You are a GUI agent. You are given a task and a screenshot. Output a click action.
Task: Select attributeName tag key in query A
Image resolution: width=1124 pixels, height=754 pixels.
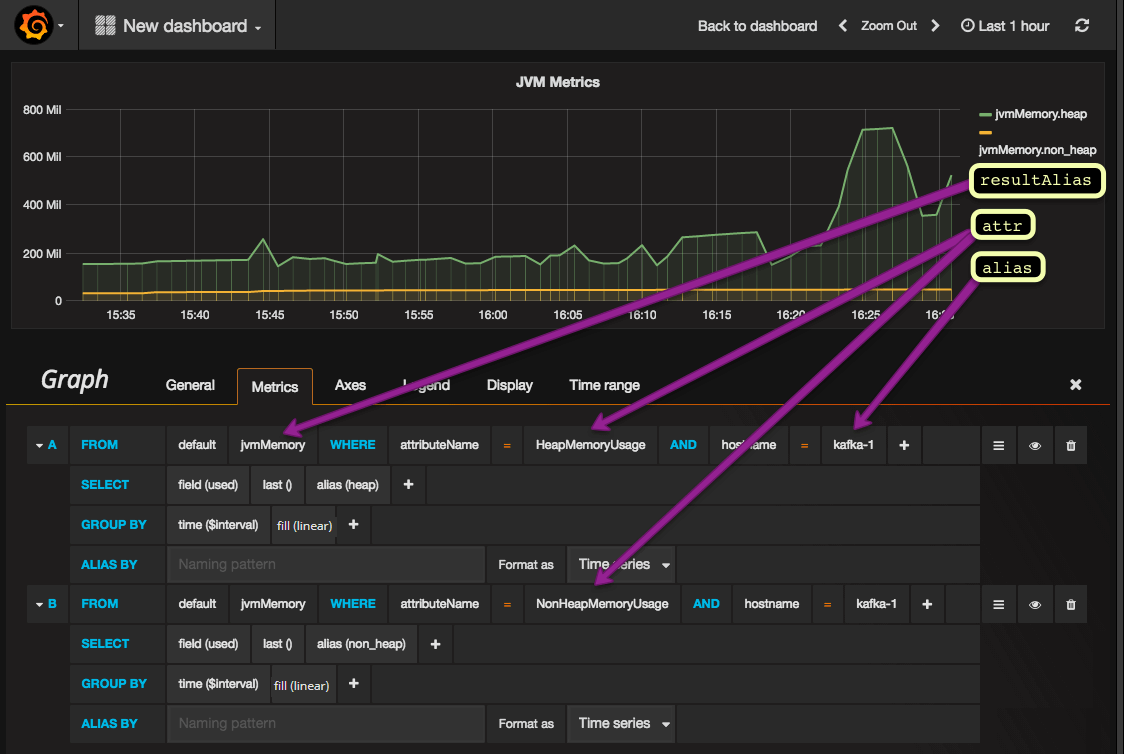click(x=439, y=445)
